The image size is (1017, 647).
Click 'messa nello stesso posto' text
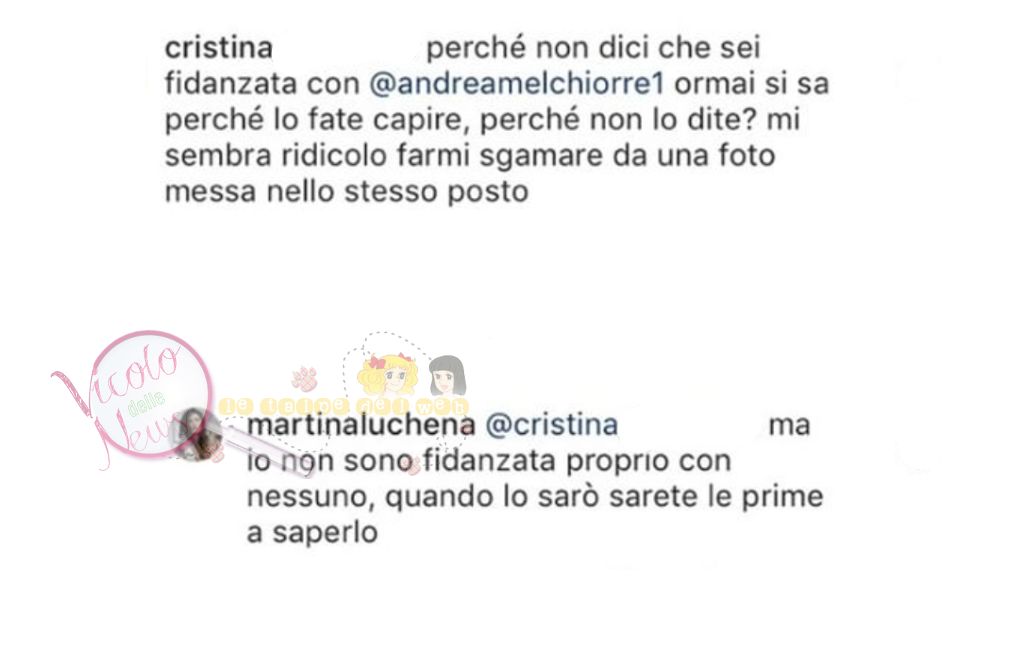pos(346,192)
